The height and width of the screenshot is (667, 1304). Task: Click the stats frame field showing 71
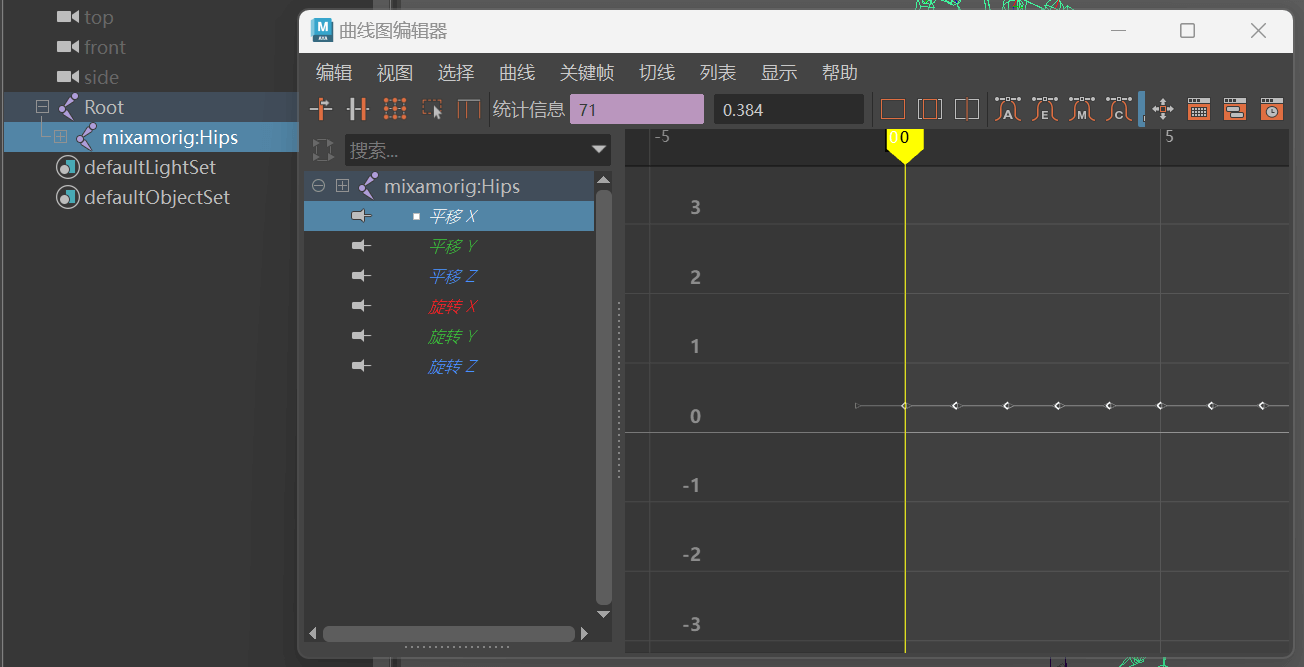tap(637, 109)
